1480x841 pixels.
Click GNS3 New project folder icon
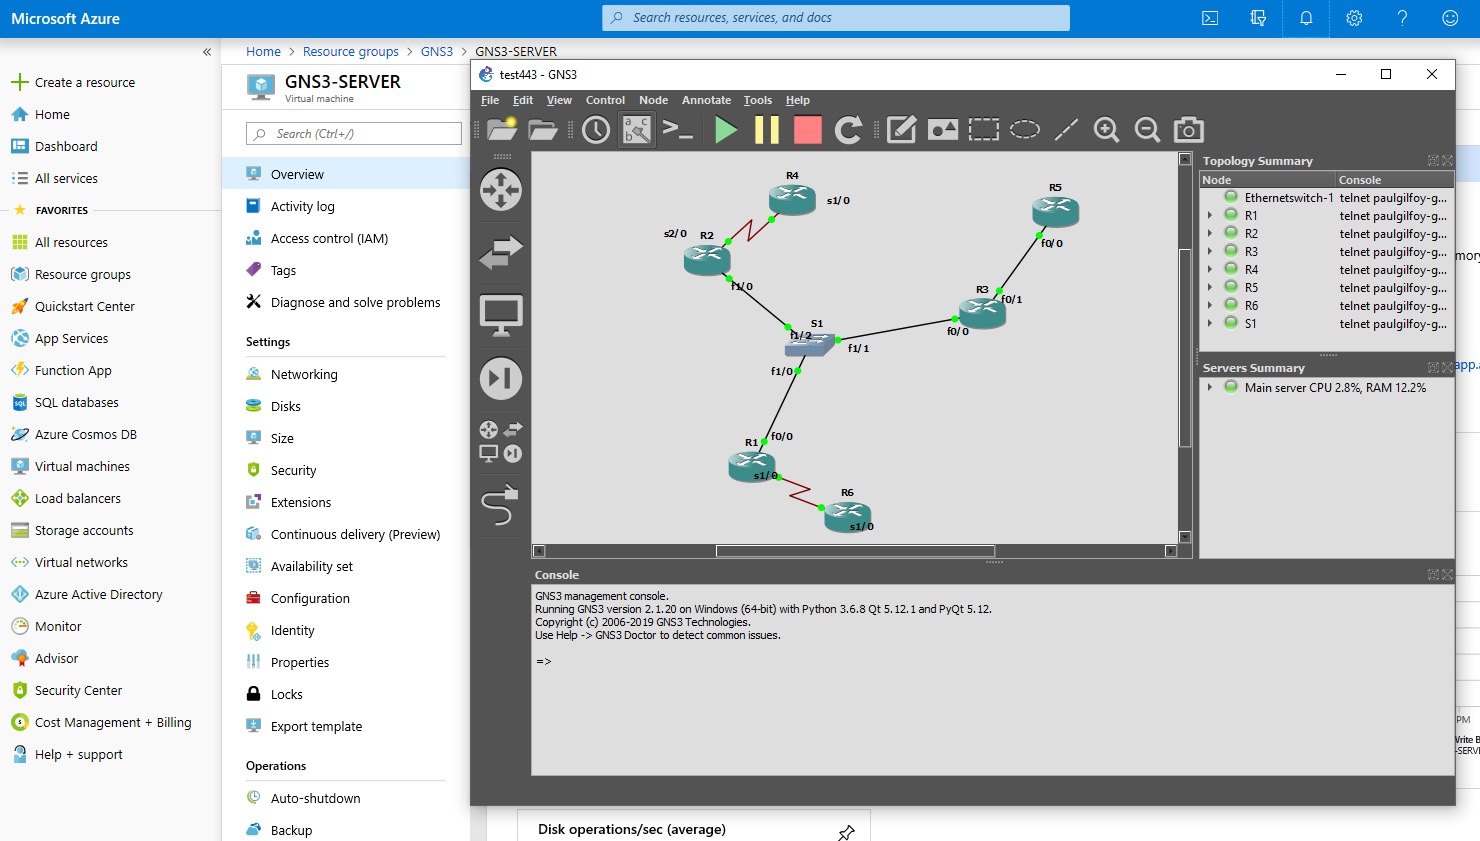(502, 129)
